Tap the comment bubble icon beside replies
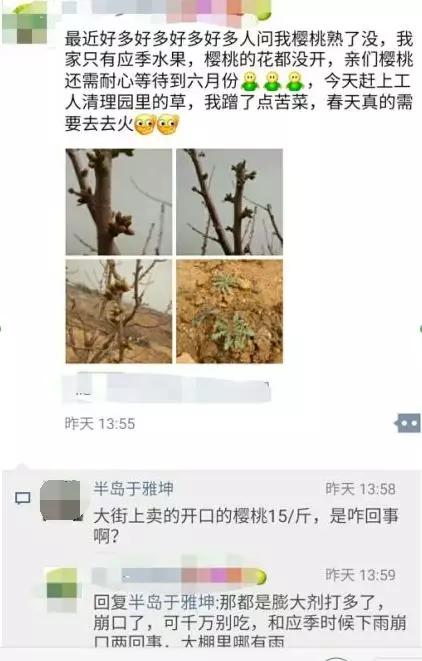 23,498
